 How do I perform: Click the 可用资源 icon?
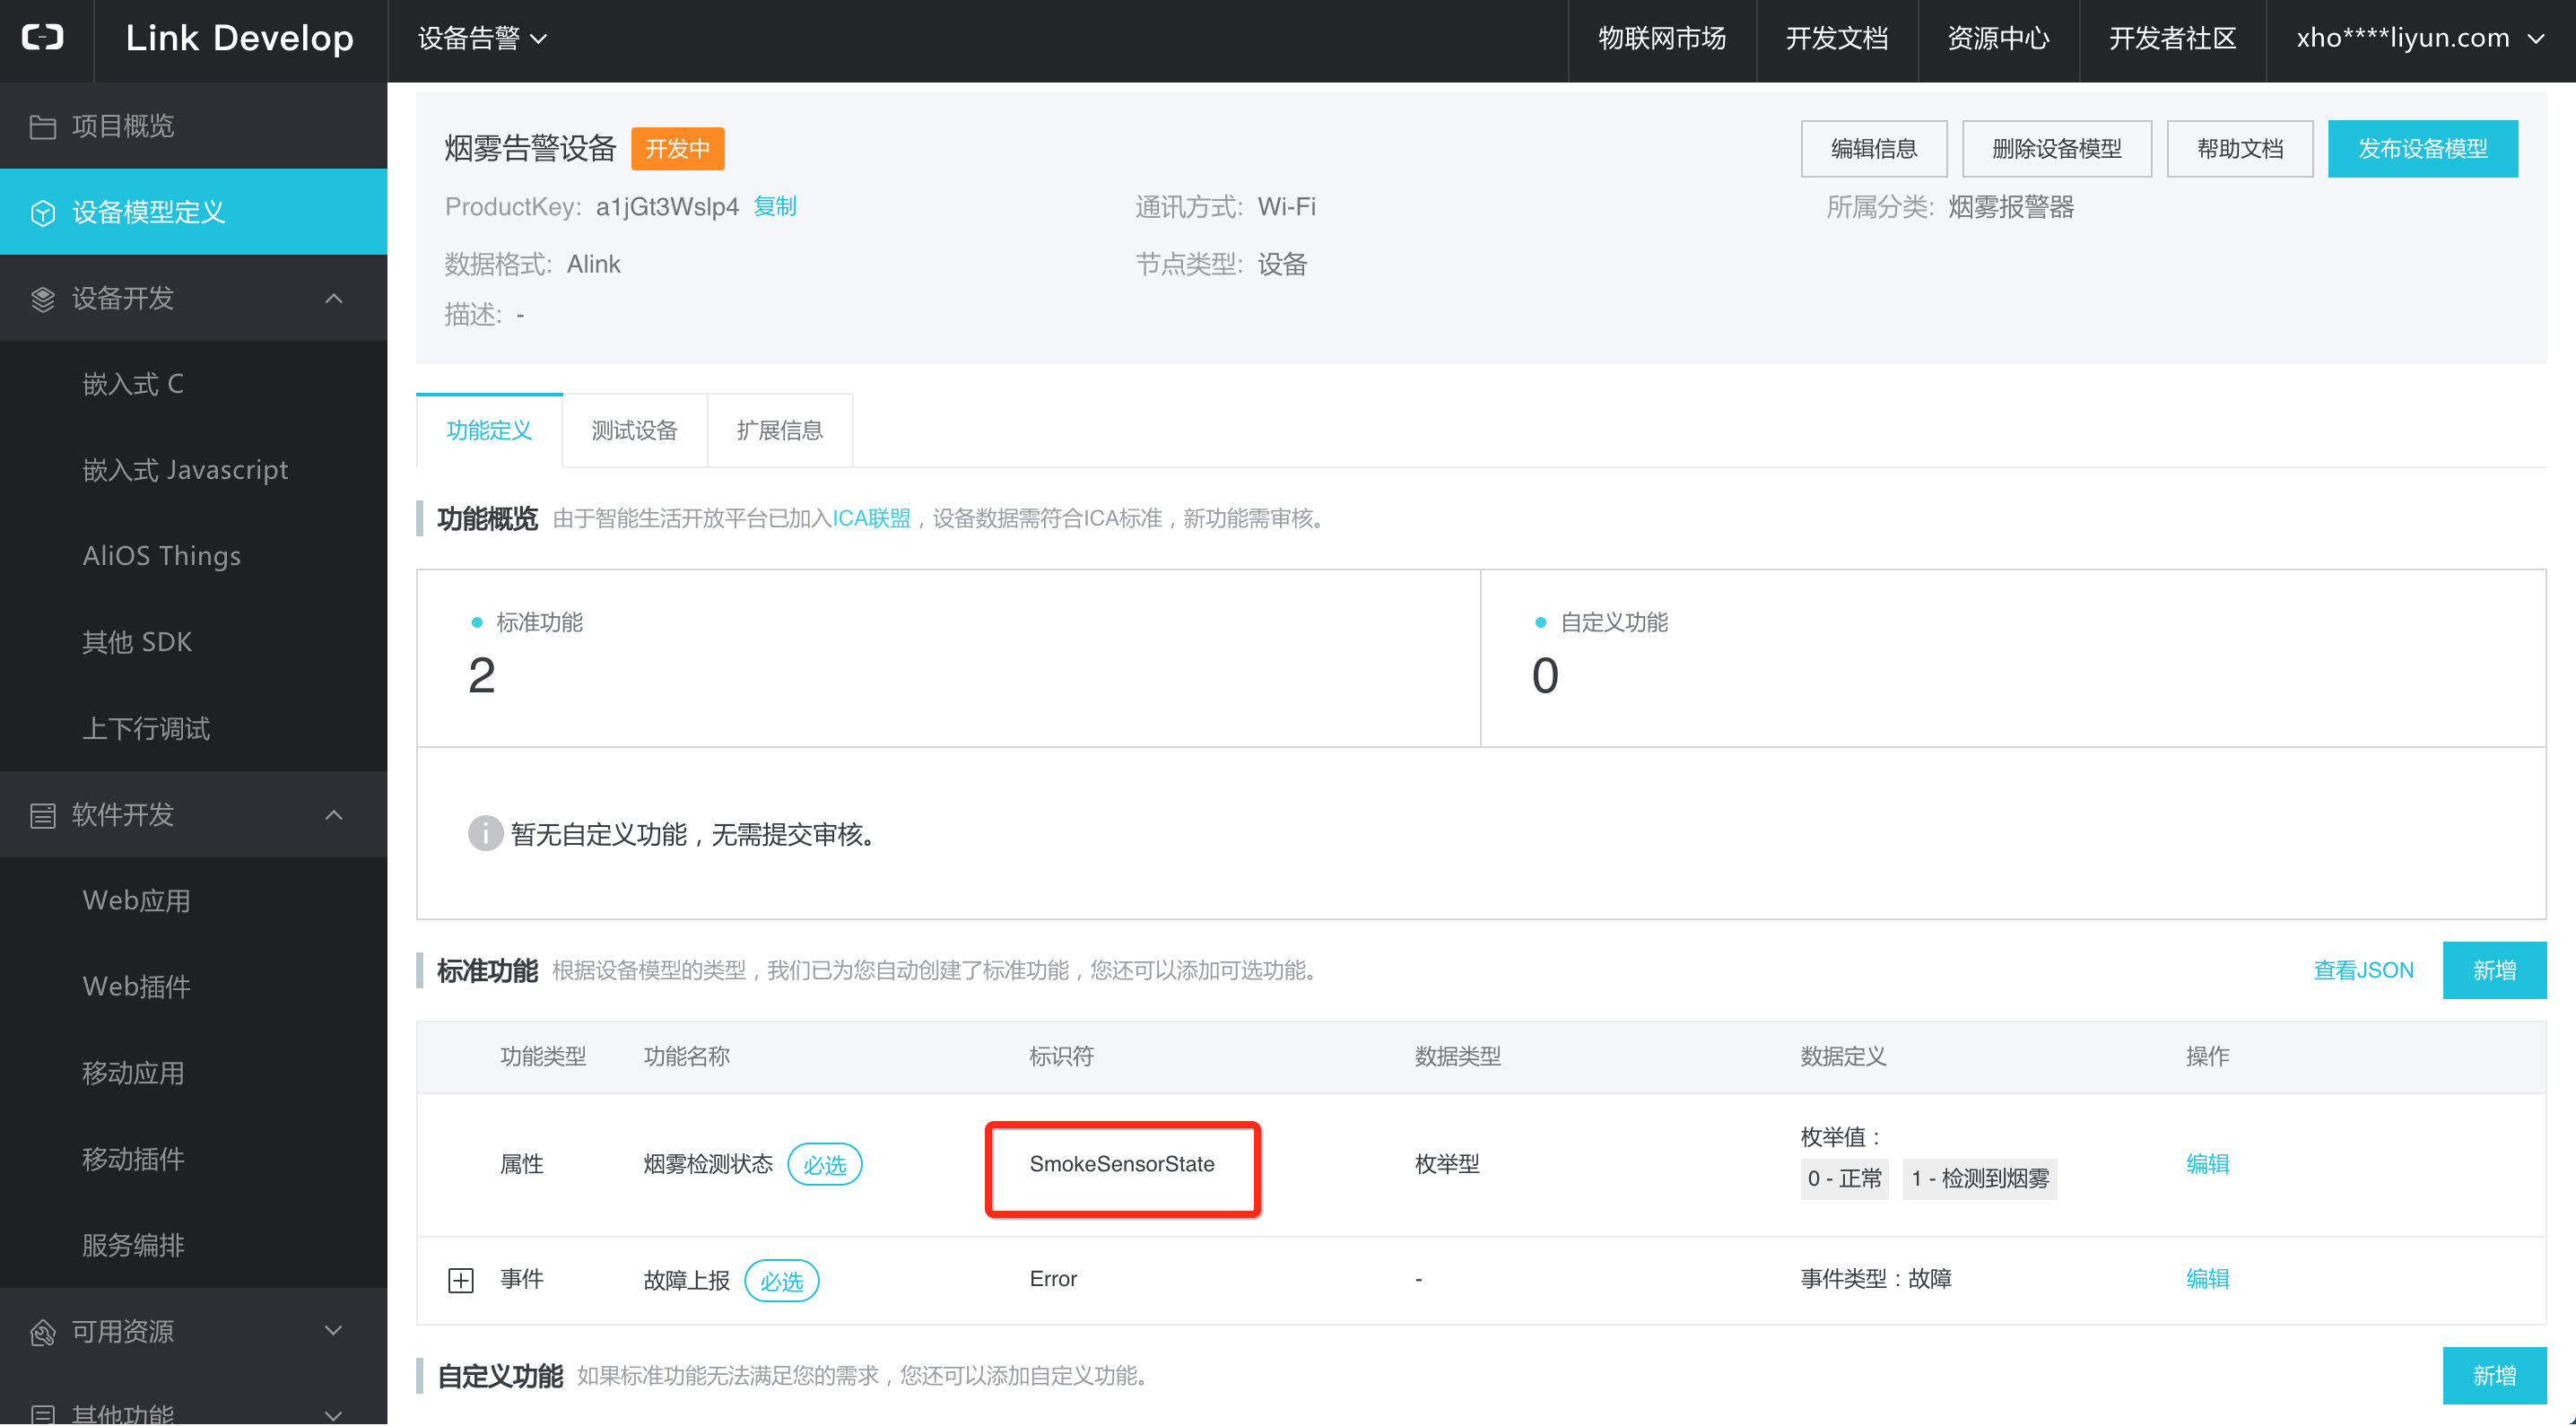point(43,1332)
